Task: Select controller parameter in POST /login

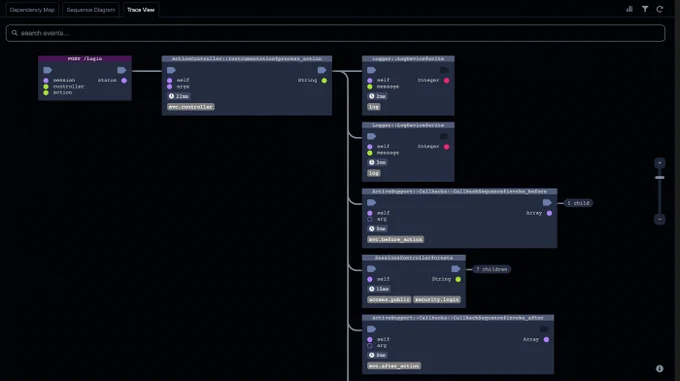Action: point(64,86)
